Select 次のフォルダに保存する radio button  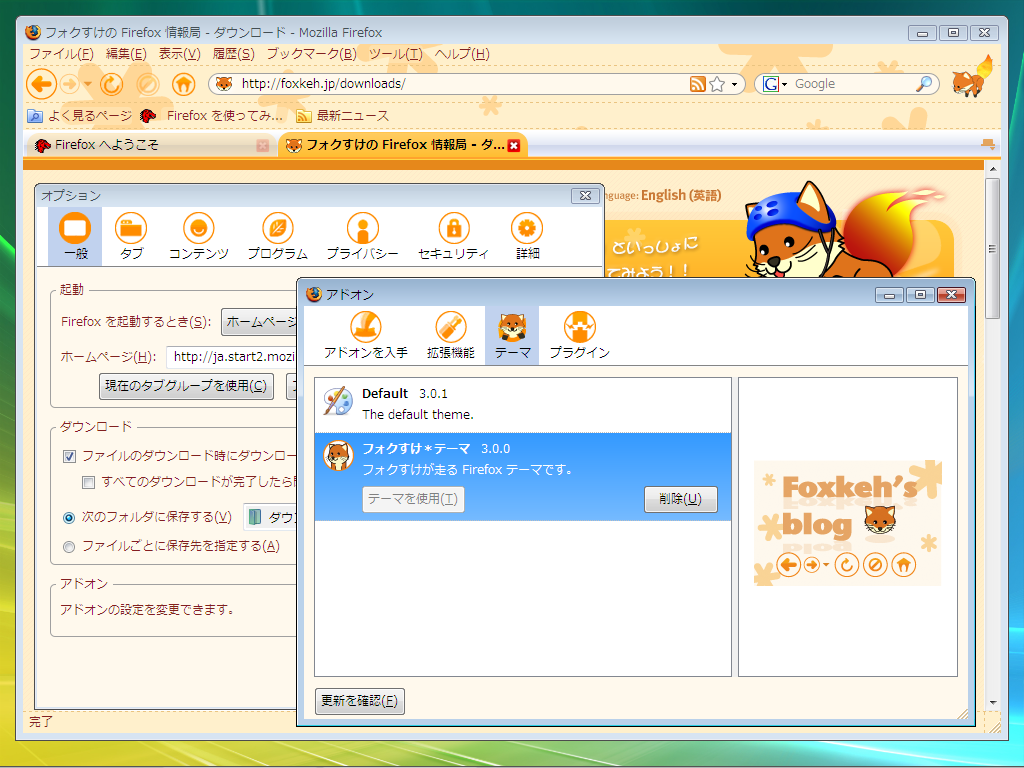click(69, 518)
